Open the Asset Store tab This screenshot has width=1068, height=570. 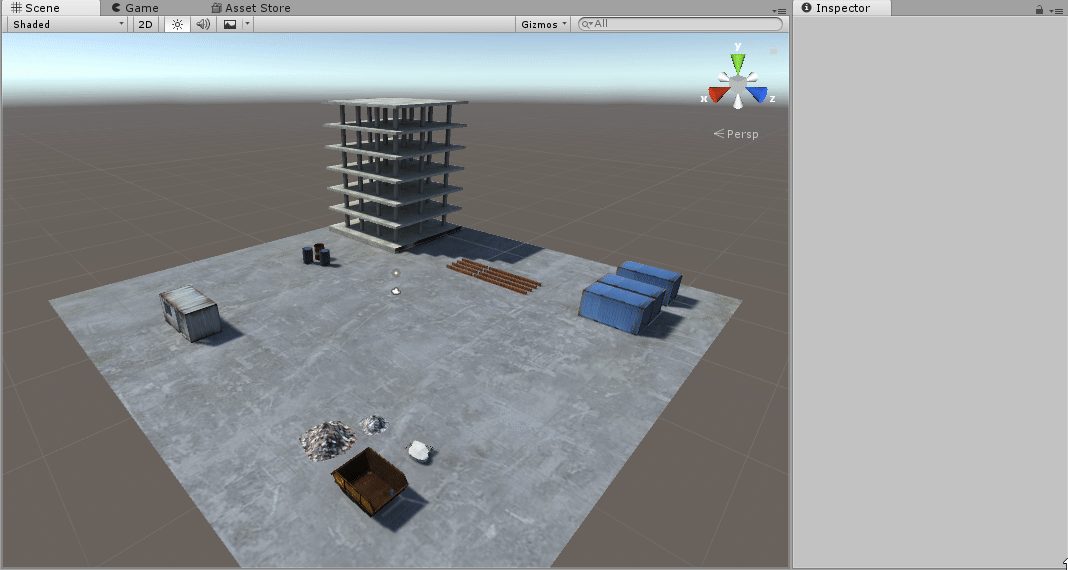251,8
